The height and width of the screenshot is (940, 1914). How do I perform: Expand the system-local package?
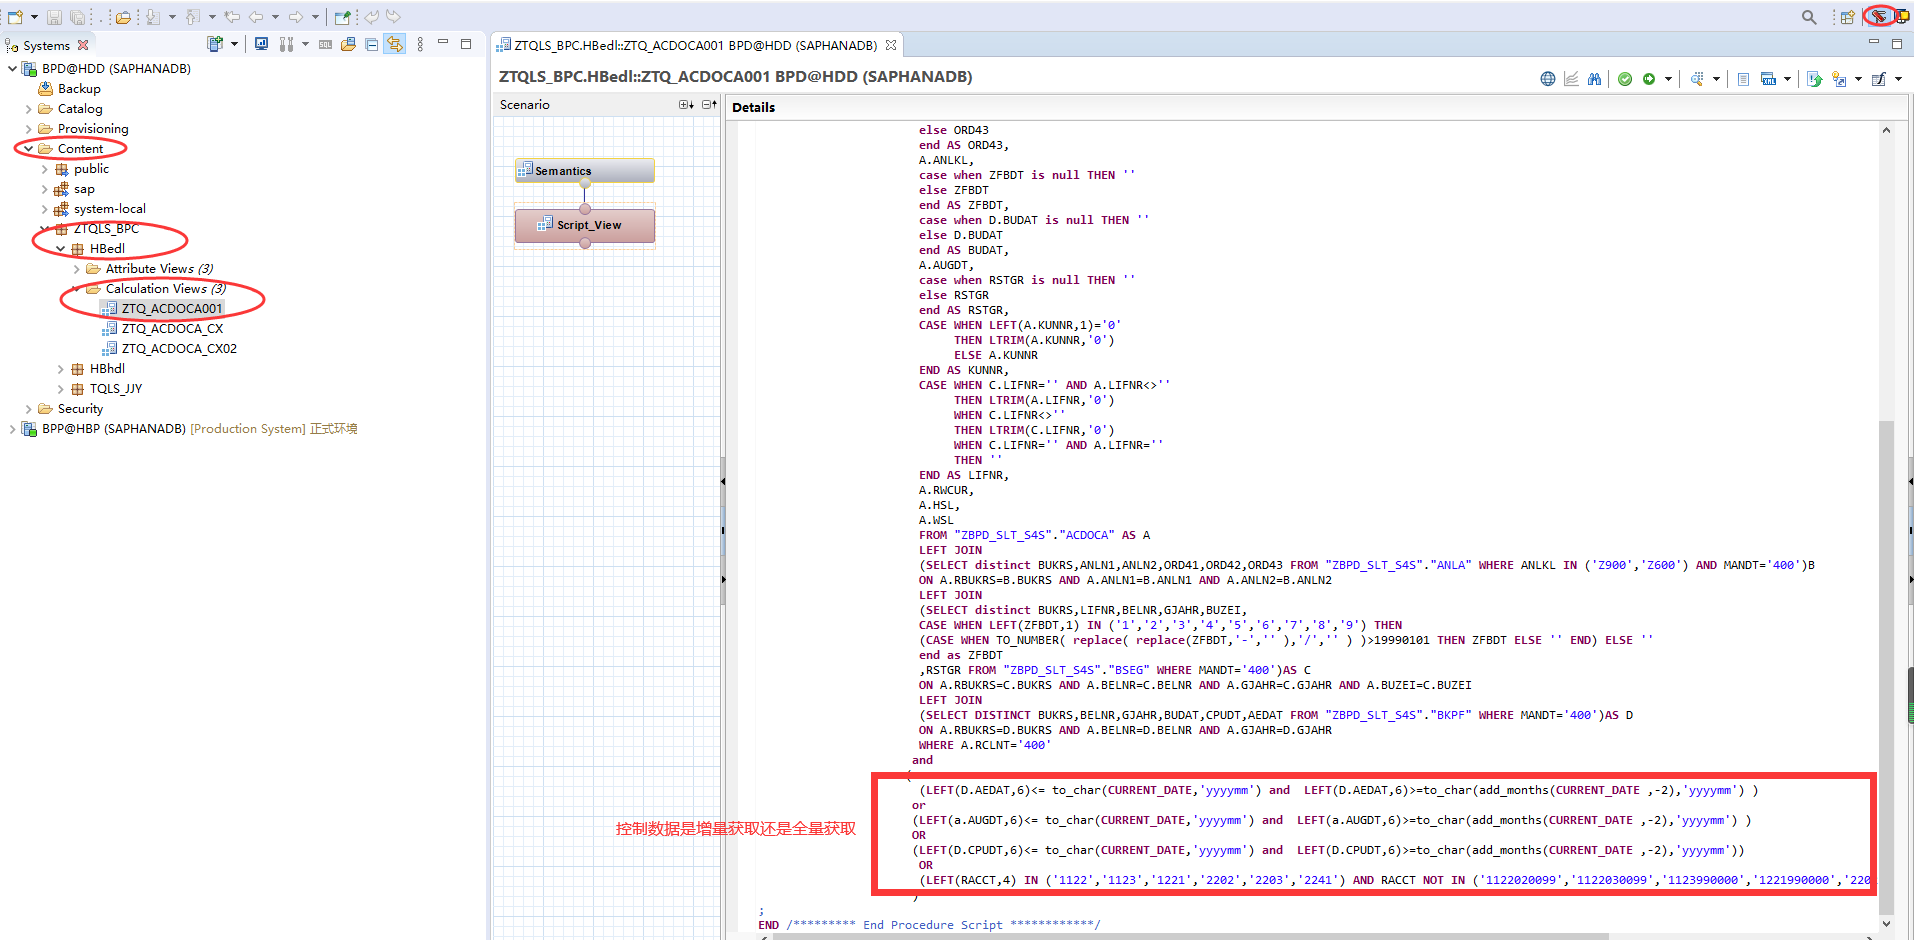(x=44, y=209)
